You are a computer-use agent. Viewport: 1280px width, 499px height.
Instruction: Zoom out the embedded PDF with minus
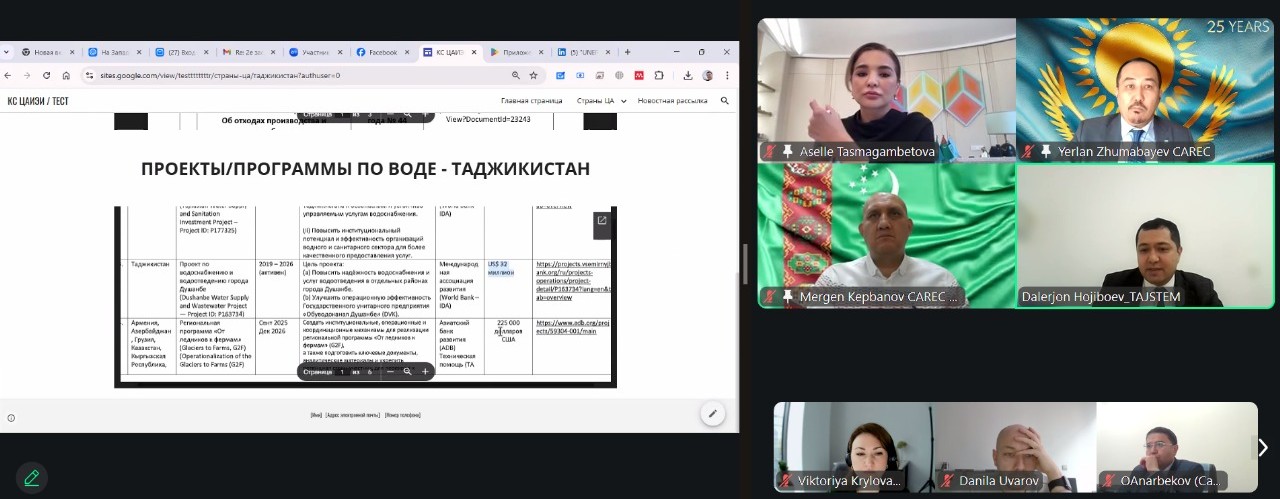pyautogui.click(x=390, y=371)
